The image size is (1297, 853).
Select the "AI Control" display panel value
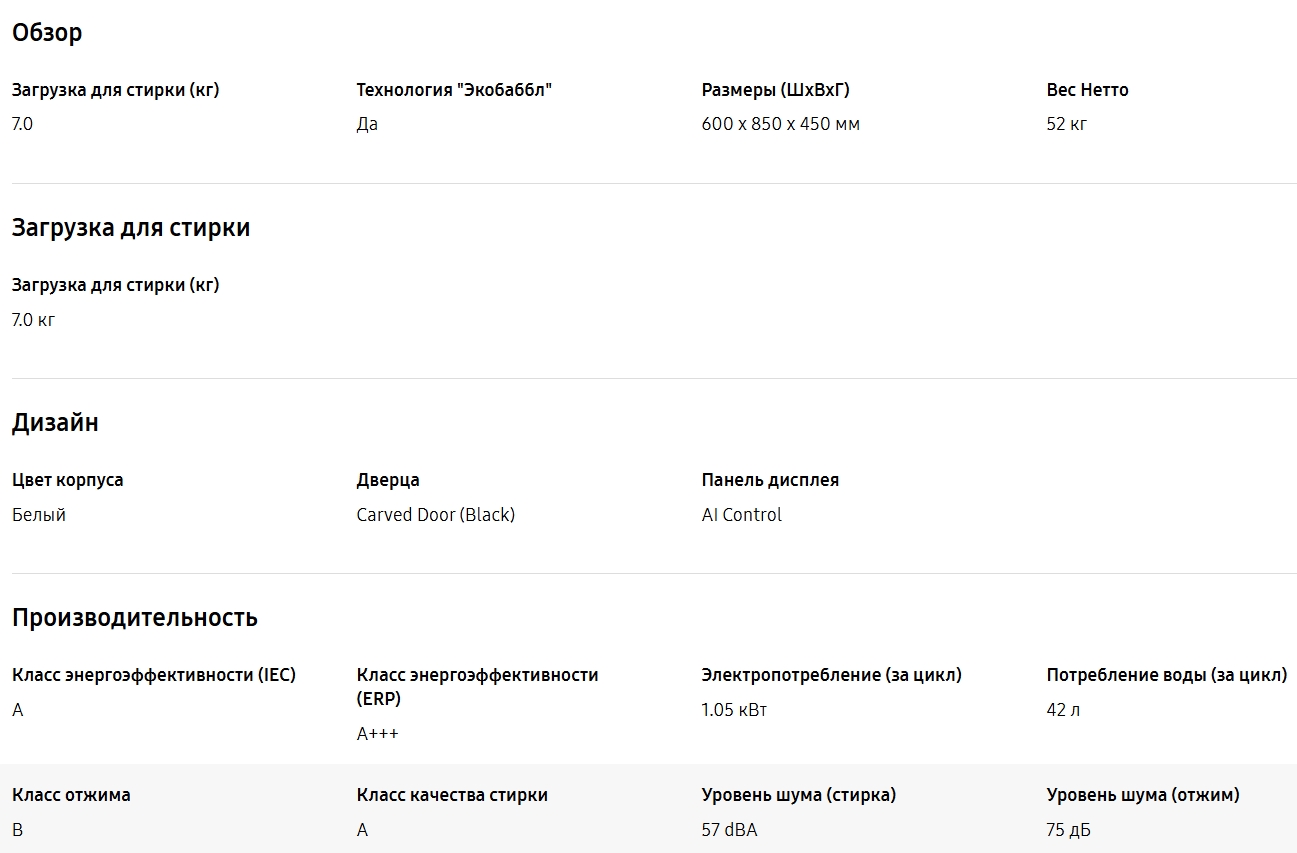(741, 515)
